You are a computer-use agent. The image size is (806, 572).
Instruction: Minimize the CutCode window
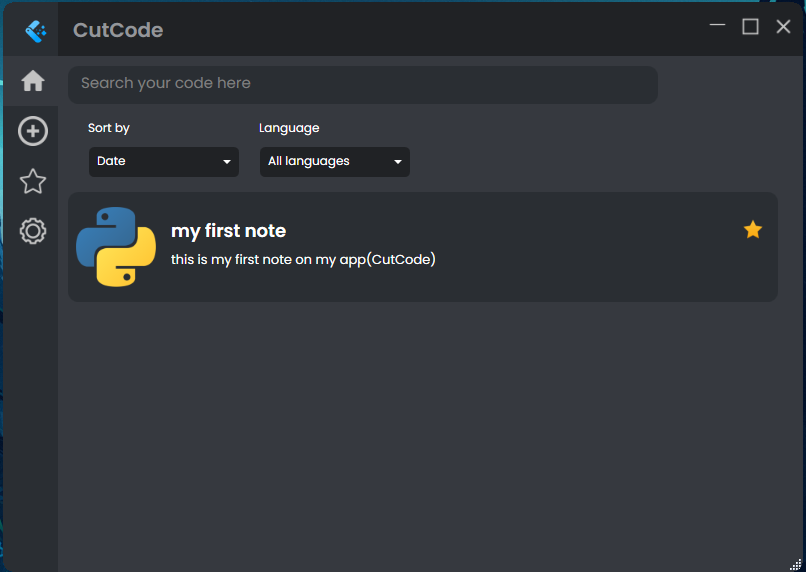(717, 25)
